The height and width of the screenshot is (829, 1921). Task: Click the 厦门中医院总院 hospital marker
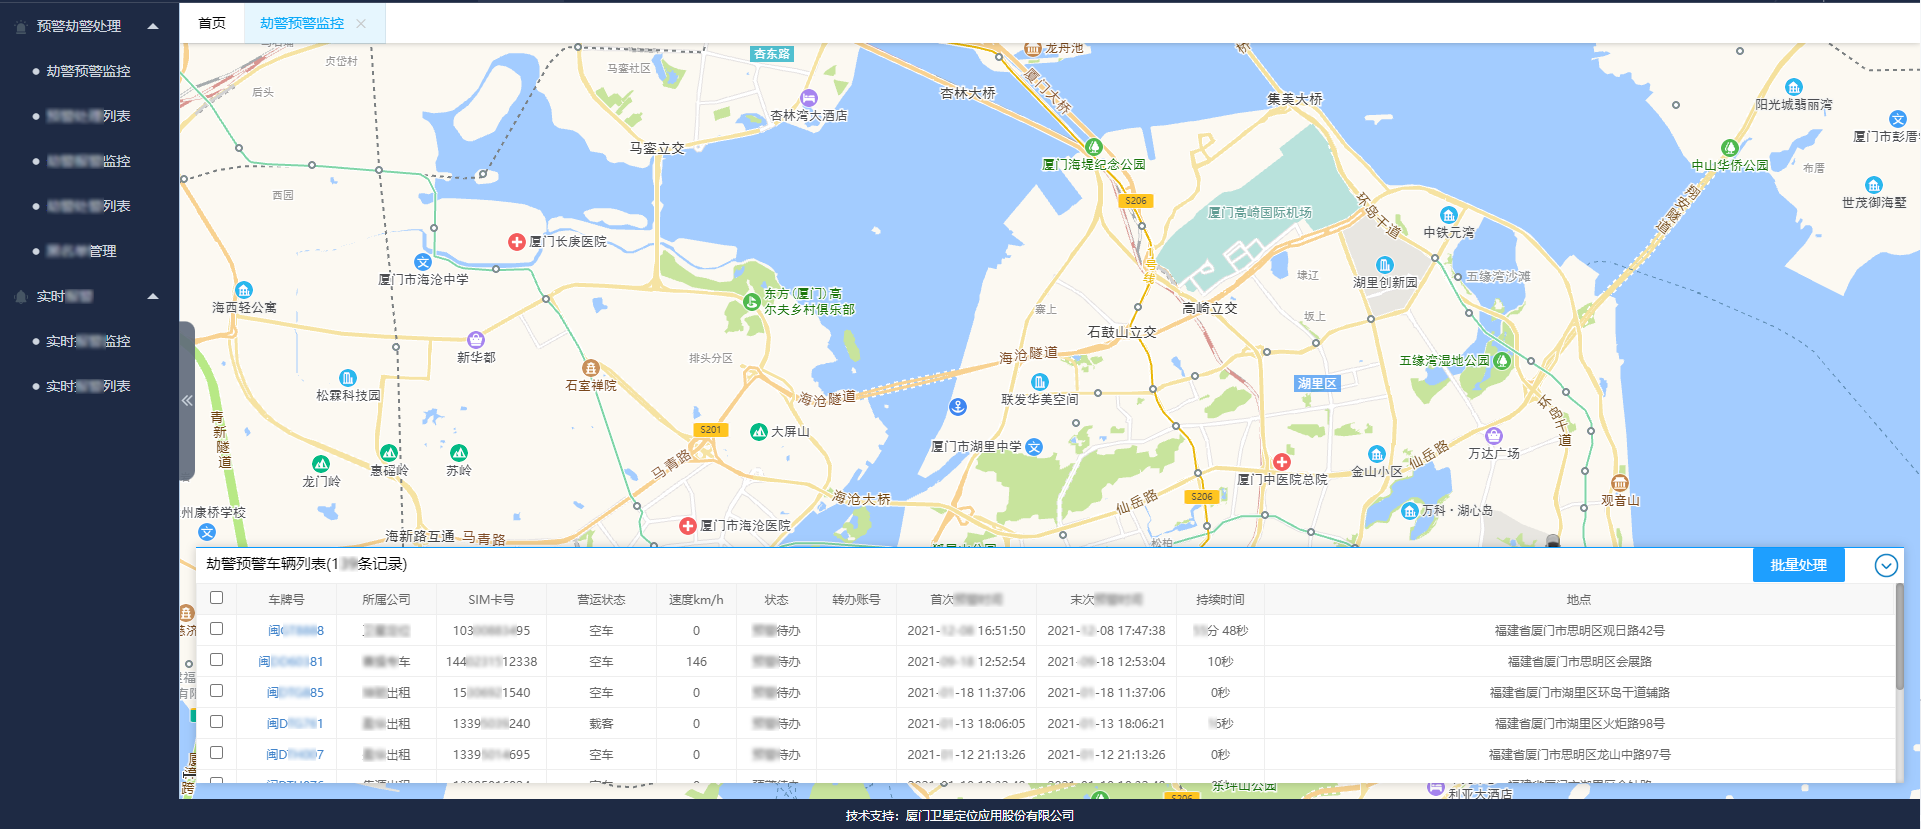click(x=1282, y=462)
